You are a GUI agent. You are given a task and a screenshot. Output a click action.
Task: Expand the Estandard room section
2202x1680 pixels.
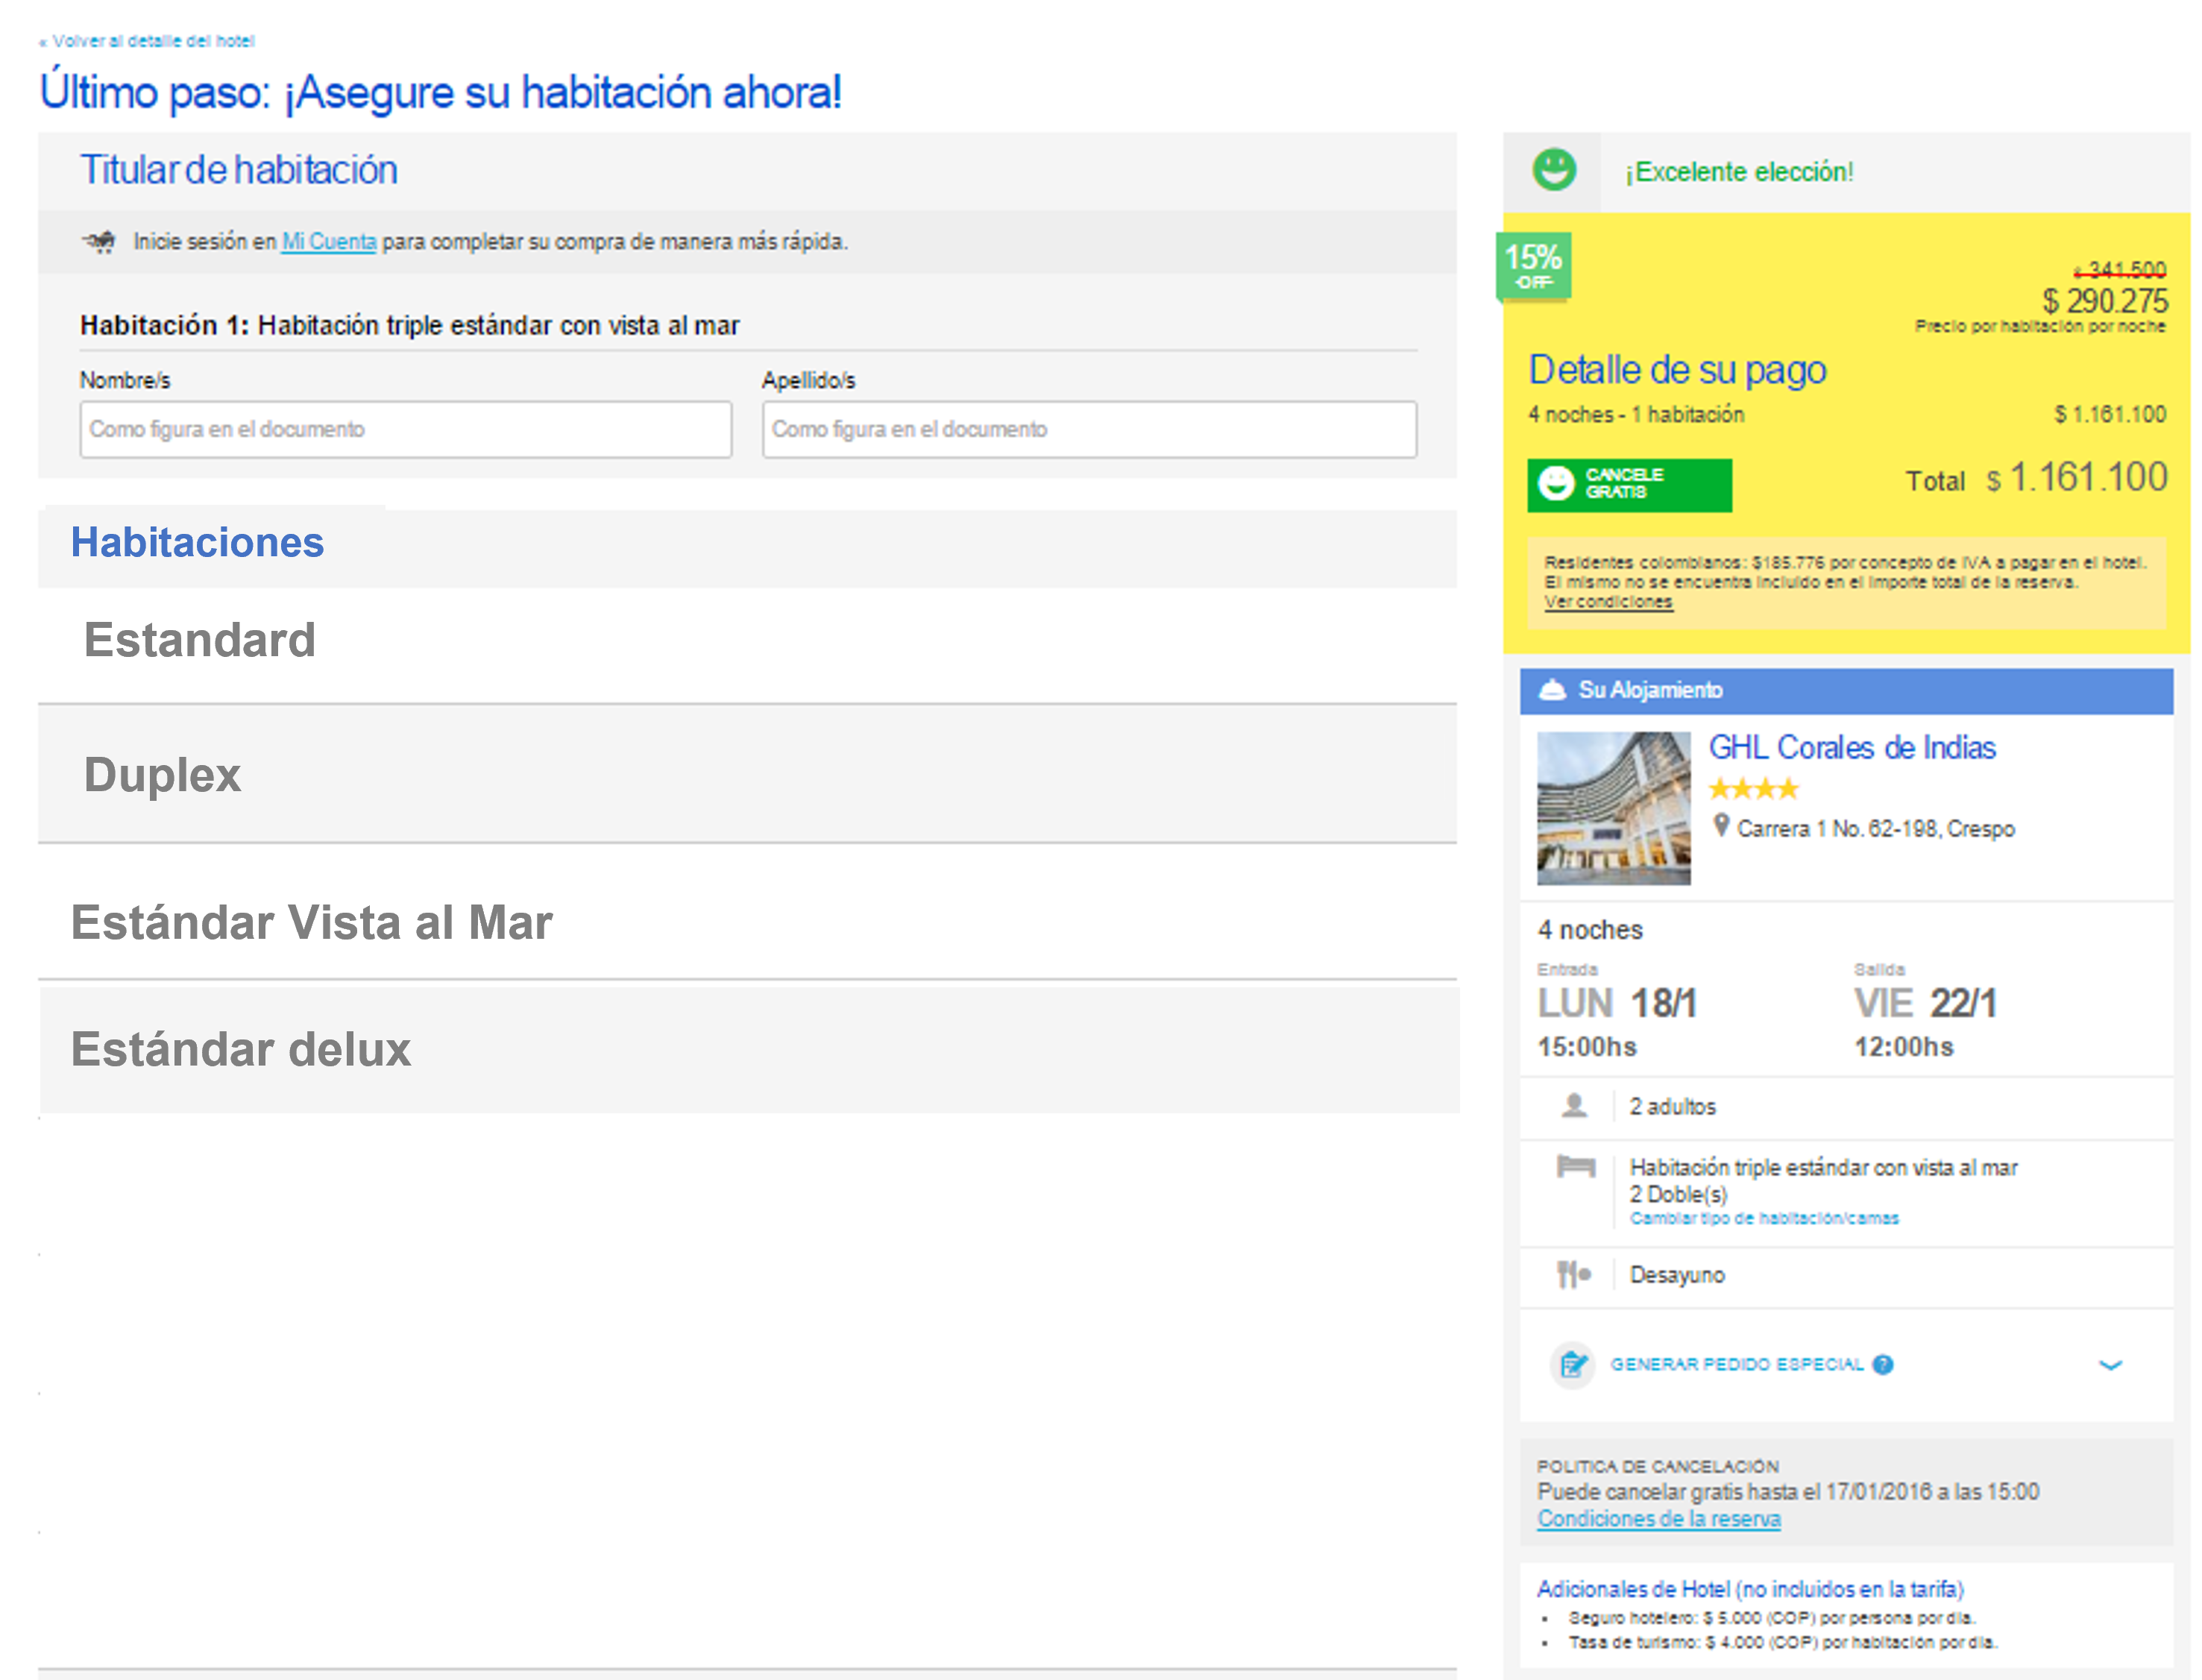[200, 640]
